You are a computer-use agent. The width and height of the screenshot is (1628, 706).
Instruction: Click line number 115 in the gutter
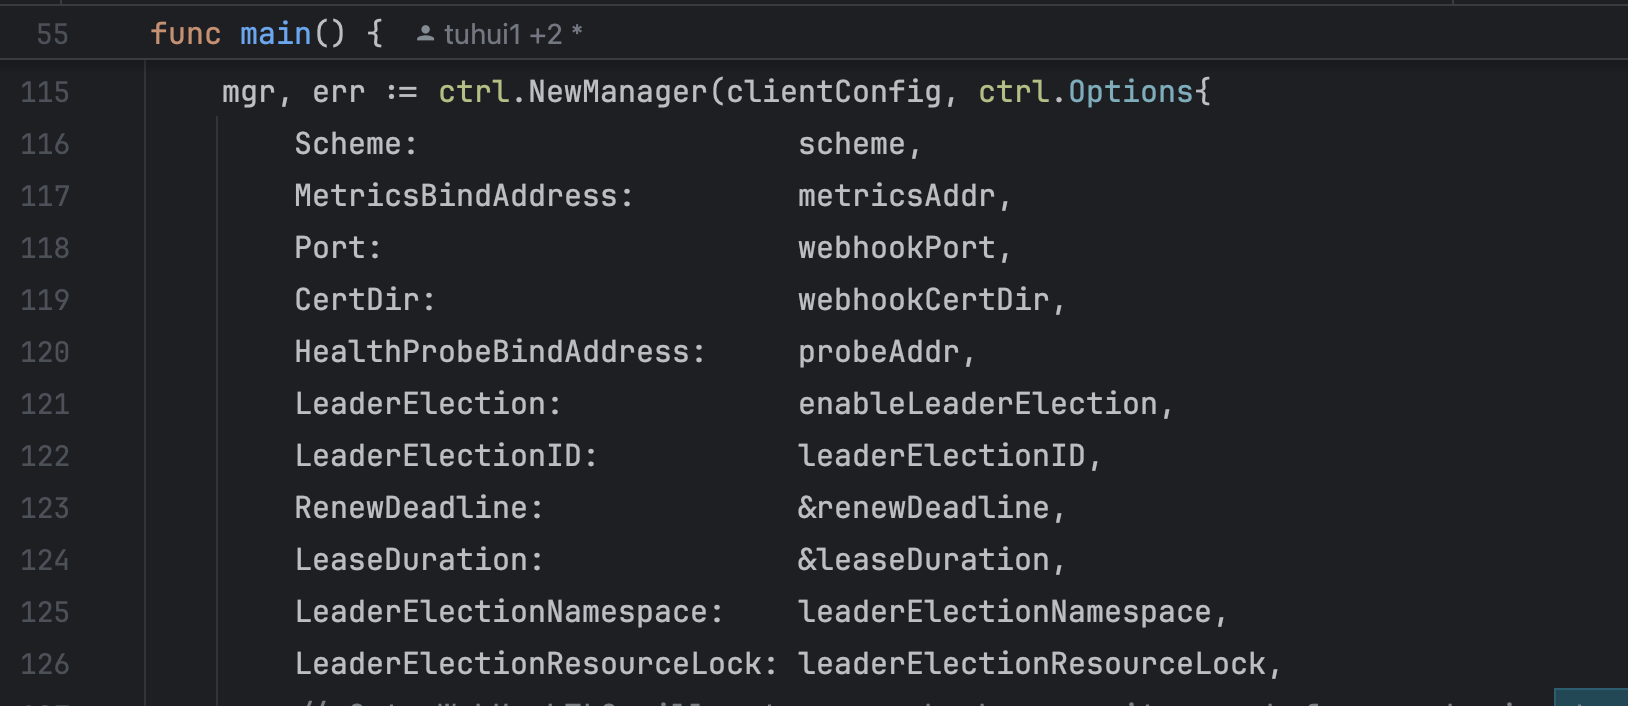tap(45, 92)
